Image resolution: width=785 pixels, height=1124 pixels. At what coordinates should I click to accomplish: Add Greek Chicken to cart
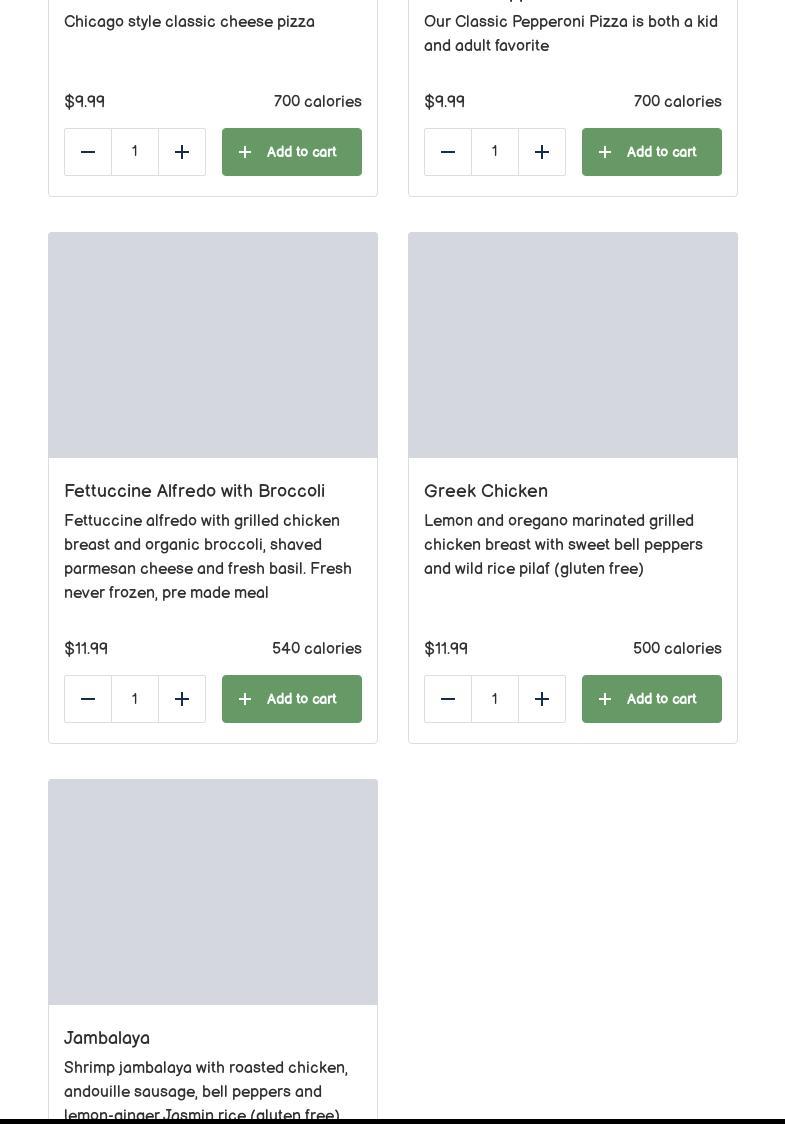click(x=652, y=699)
